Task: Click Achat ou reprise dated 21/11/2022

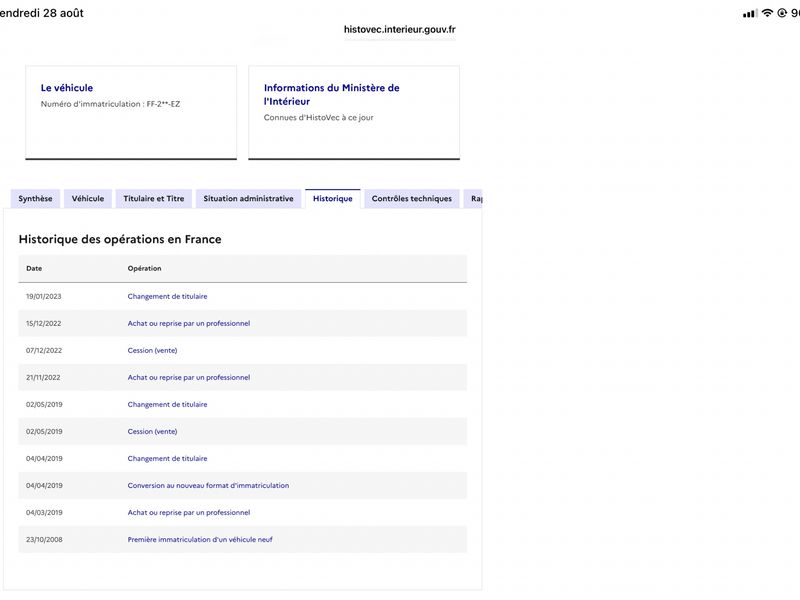Action: pyautogui.click(x=189, y=378)
